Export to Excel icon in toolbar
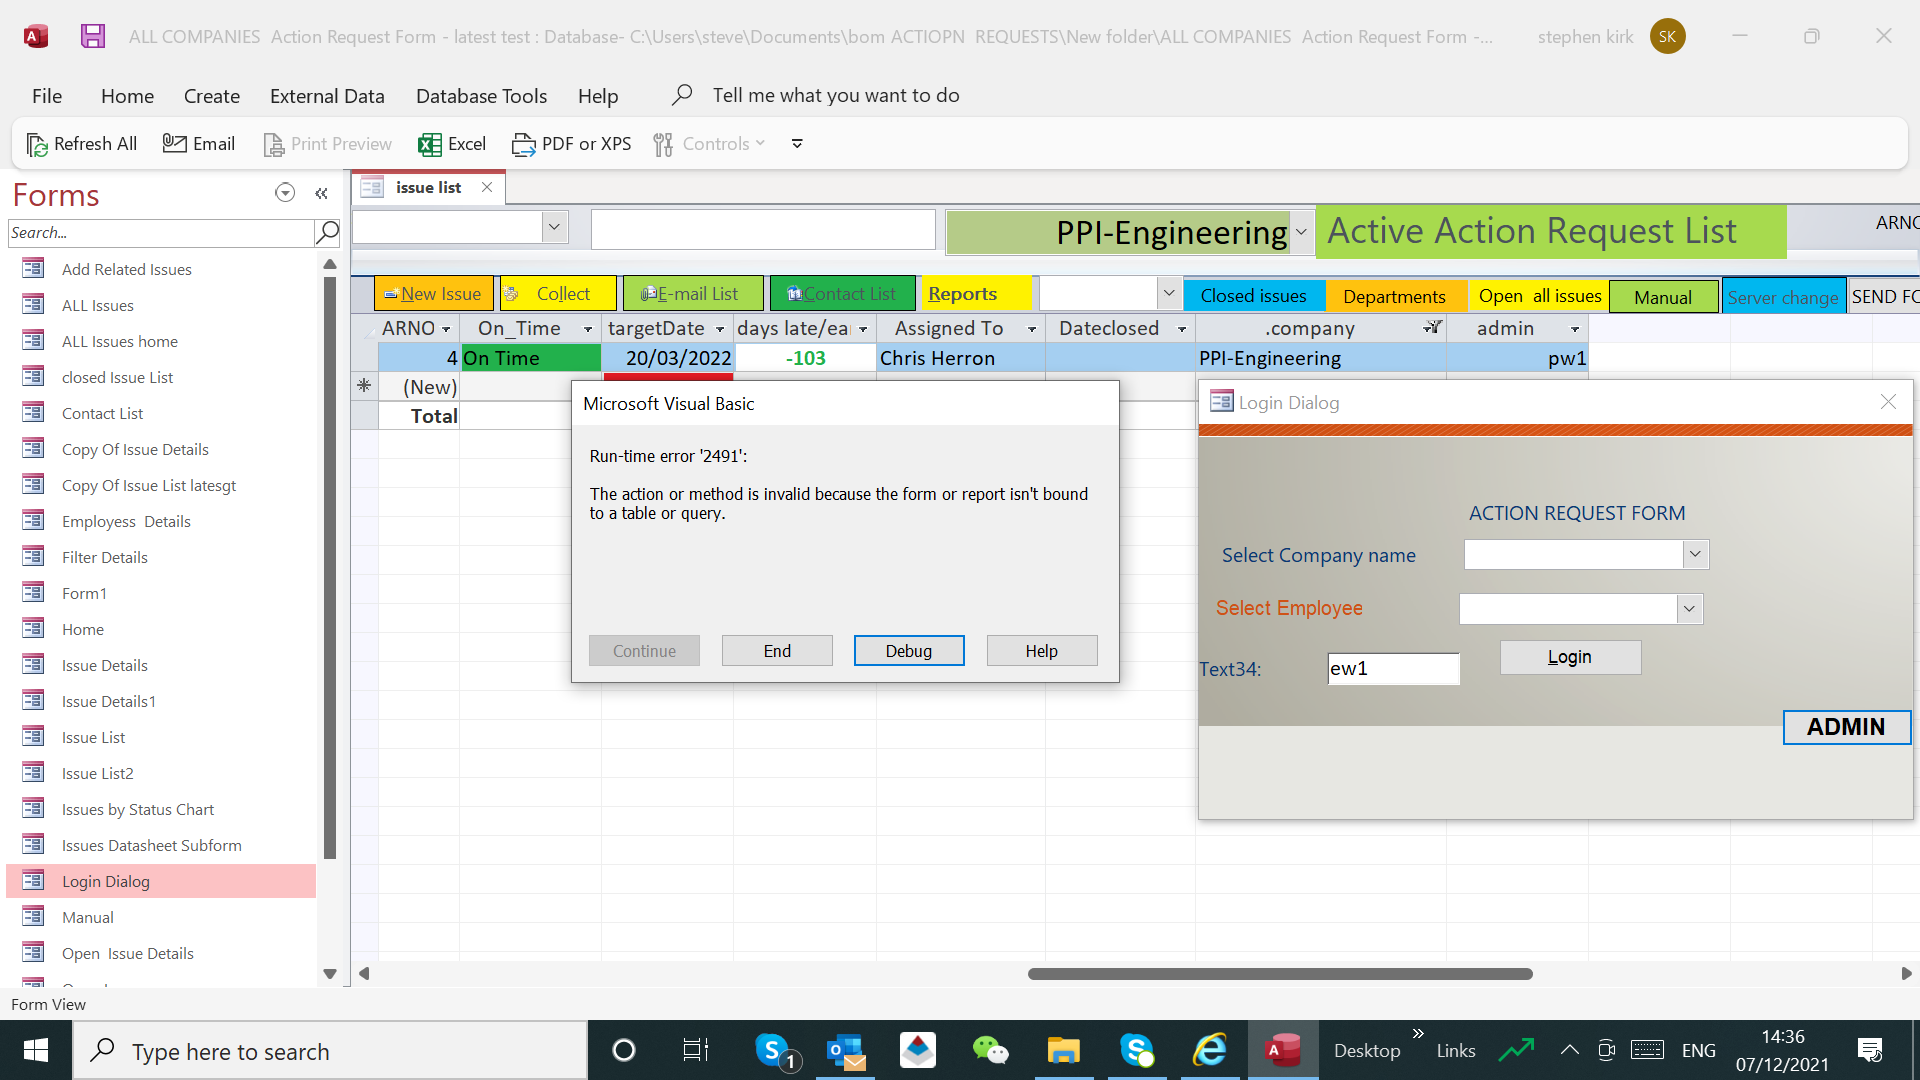The height and width of the screenshot is (1080, 1920). (430, 144)
